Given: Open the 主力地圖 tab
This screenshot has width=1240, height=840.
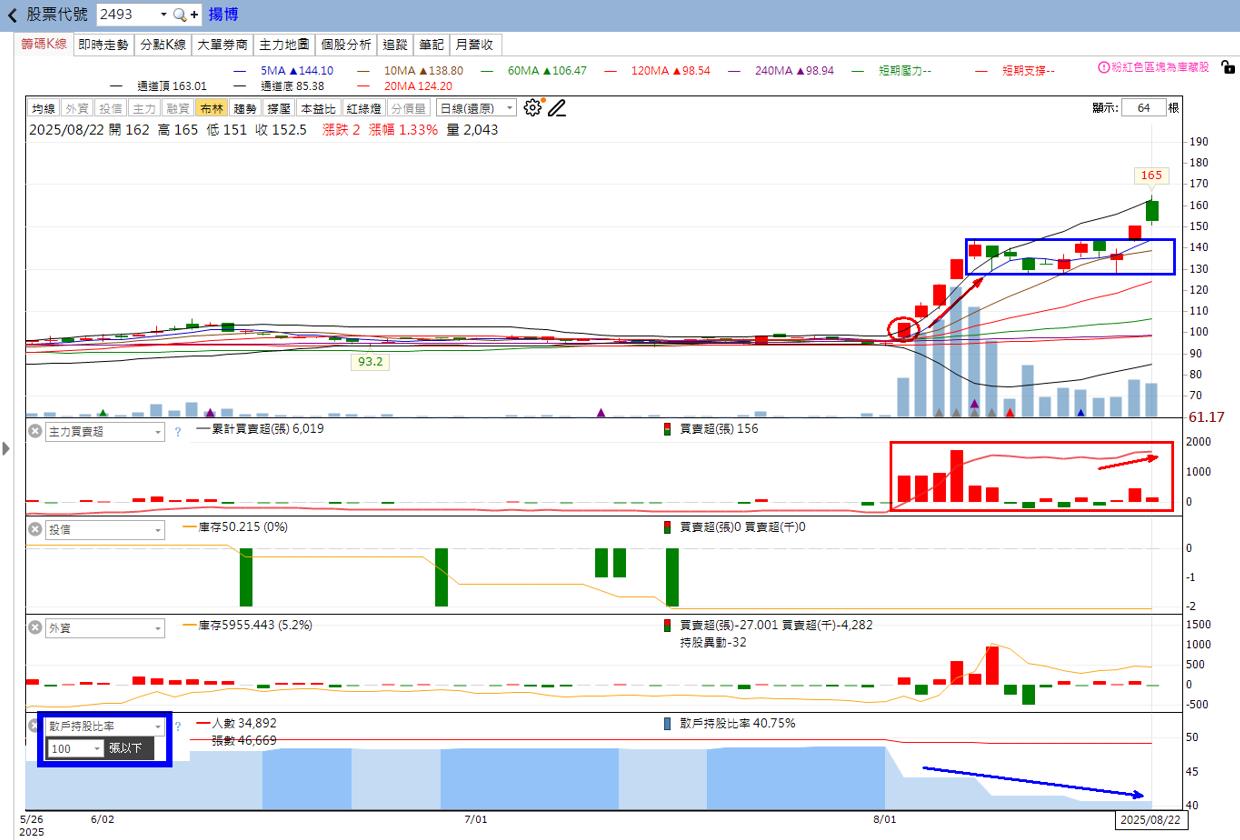Looking at the screenshot, I should click(x=283, y=44).
